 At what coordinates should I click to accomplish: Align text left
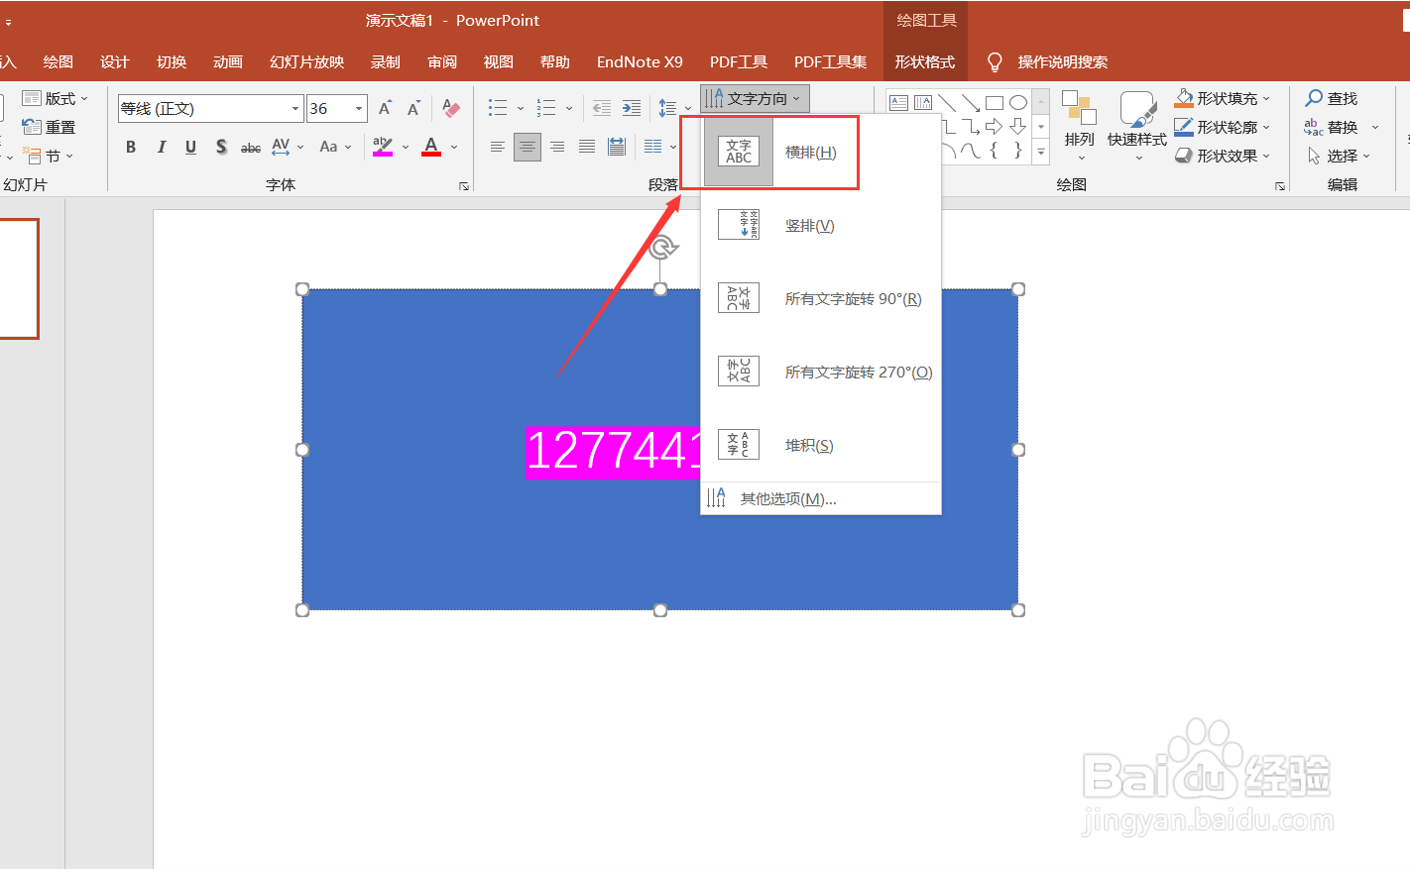497,147
